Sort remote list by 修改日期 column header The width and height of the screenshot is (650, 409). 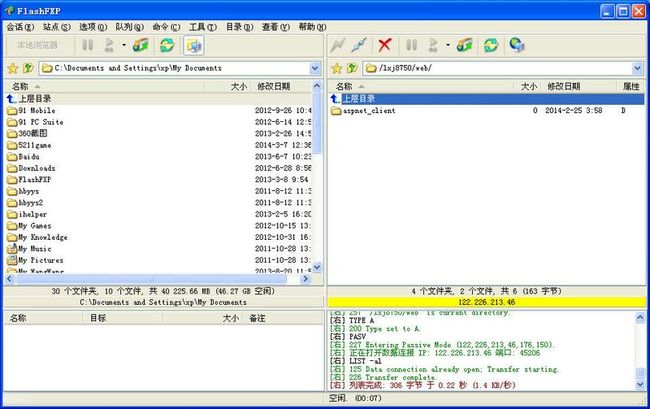[579, 87]
